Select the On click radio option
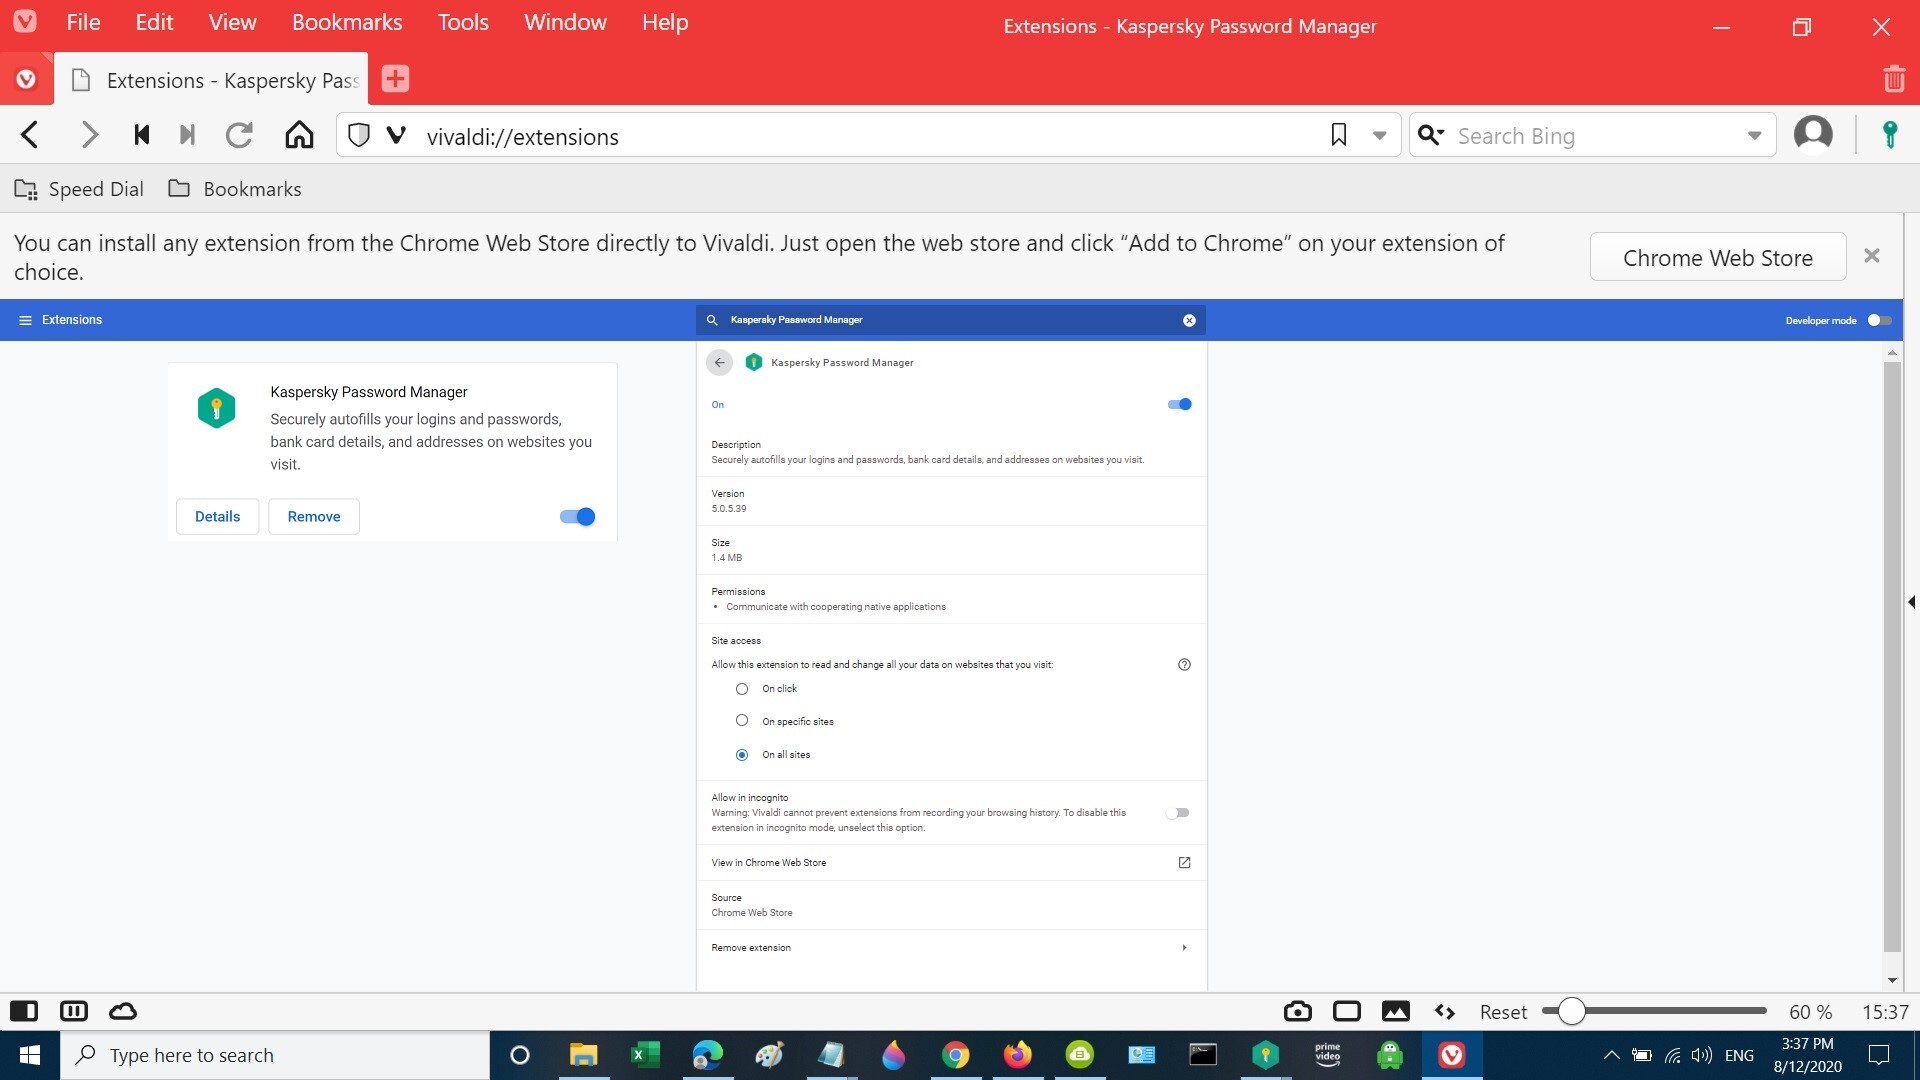The height and width of the screenshot is (1080, 1920). 742,689
